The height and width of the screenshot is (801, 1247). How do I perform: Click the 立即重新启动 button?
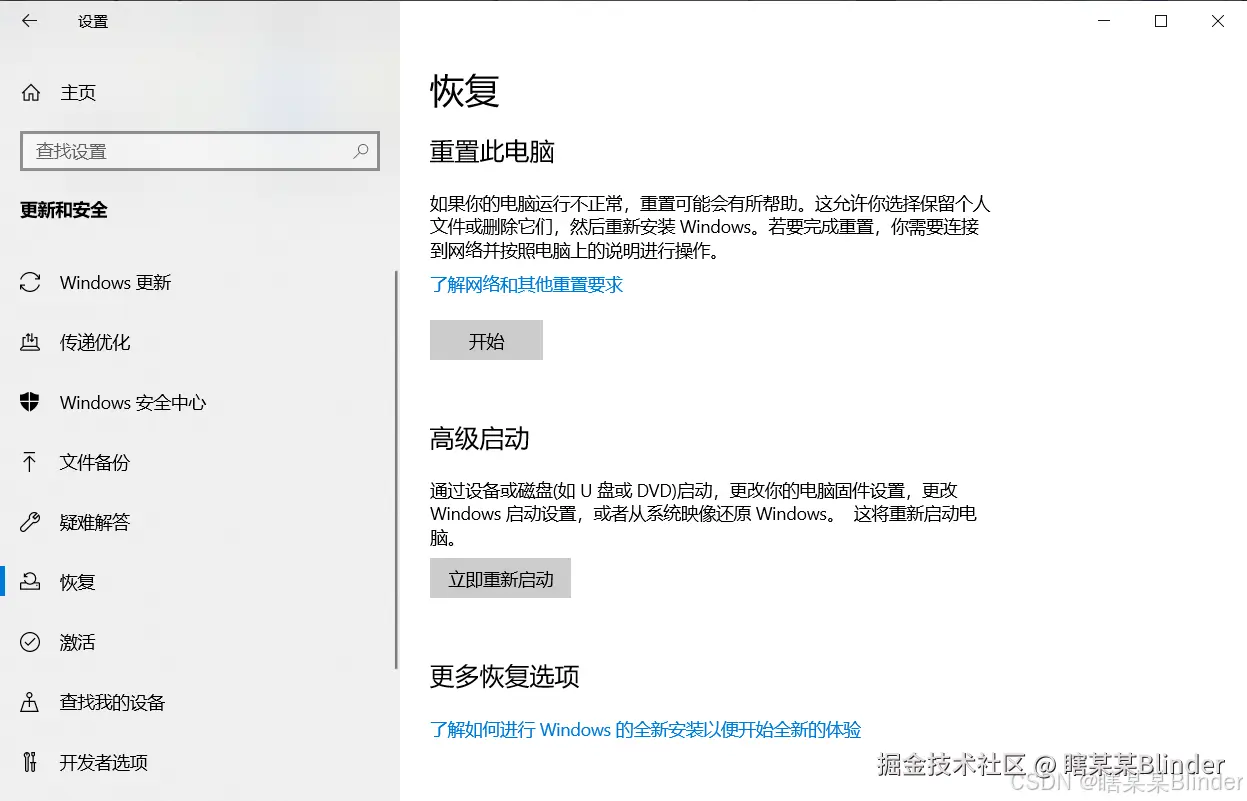500,578
